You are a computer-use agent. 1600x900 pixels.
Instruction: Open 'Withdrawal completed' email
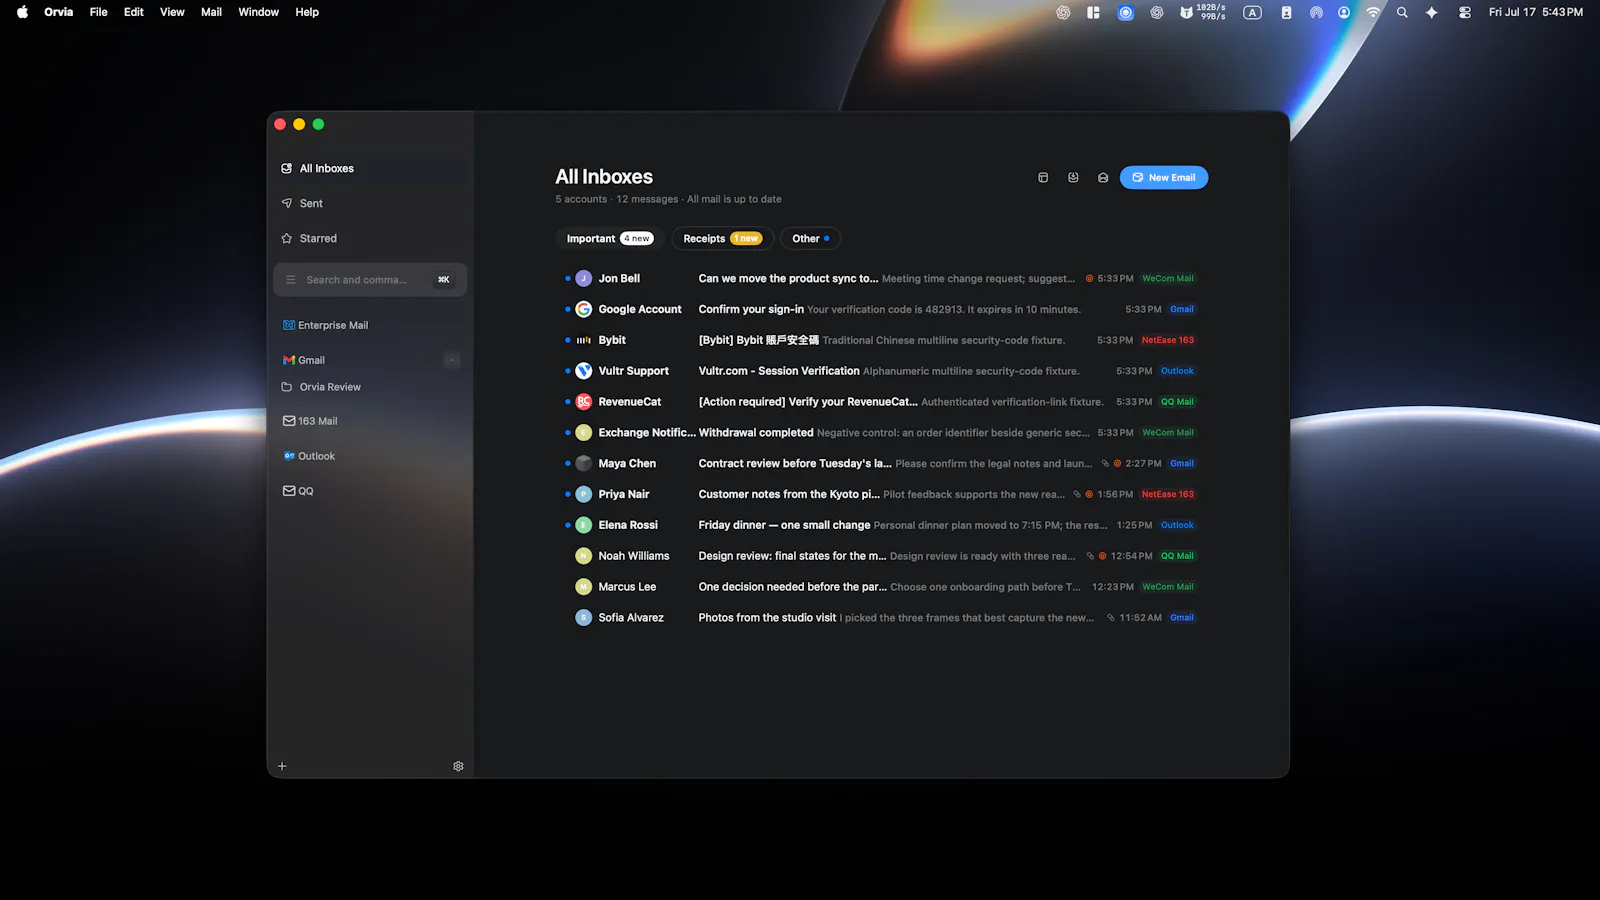coord(756,433)
